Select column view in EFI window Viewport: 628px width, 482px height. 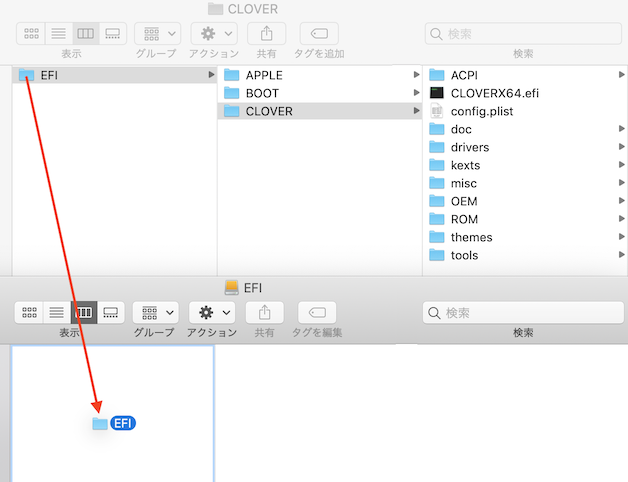[x=84, y=313]
